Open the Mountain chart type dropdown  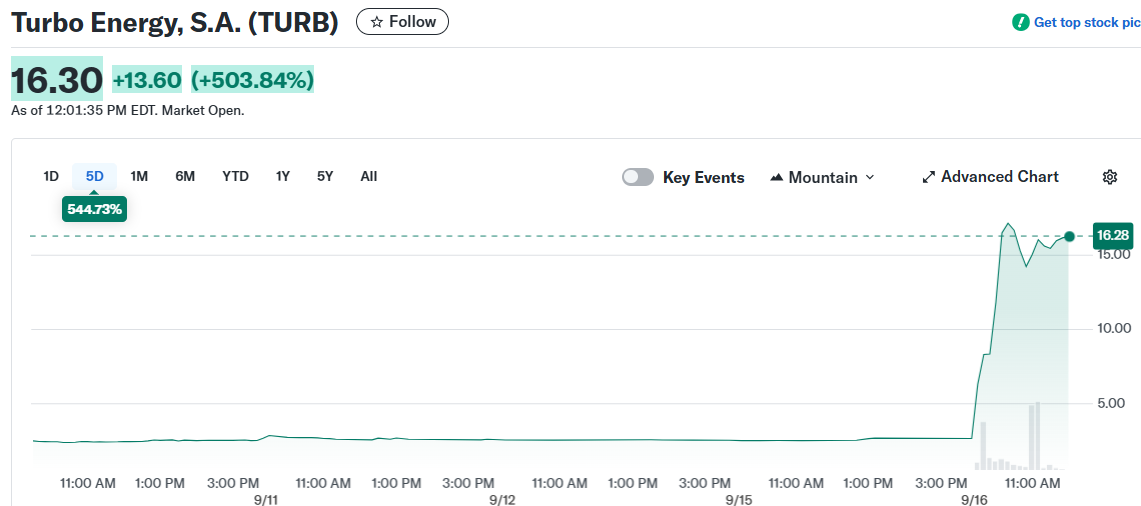pos(822,178)
